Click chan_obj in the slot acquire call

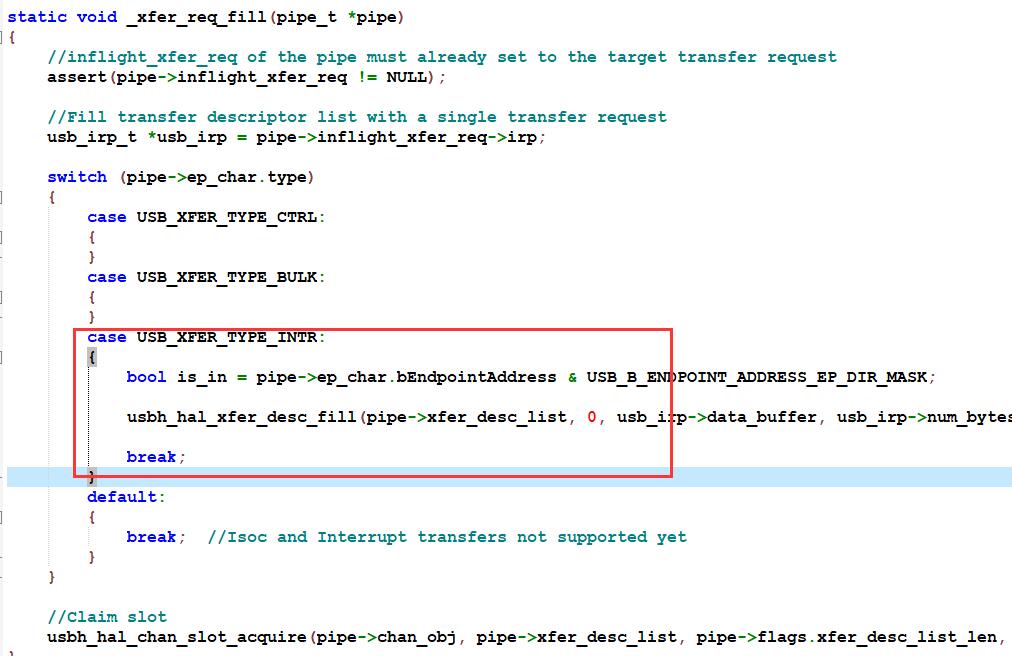416,637
